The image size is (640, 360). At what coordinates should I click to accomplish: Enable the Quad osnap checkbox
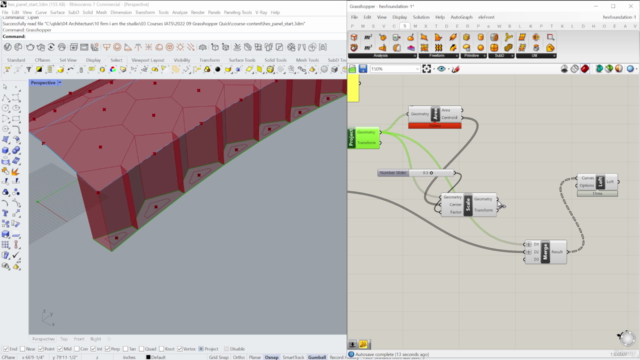[x=141, y=349]
